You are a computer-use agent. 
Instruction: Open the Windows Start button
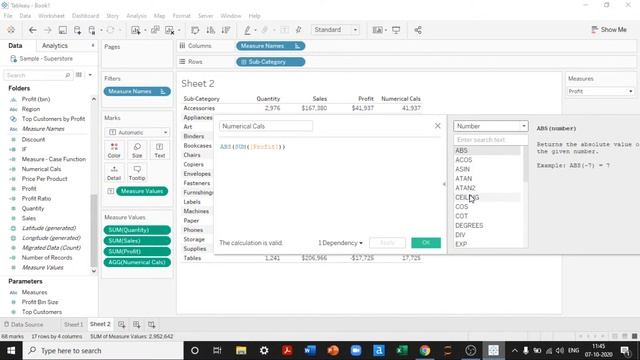[11, 350]
